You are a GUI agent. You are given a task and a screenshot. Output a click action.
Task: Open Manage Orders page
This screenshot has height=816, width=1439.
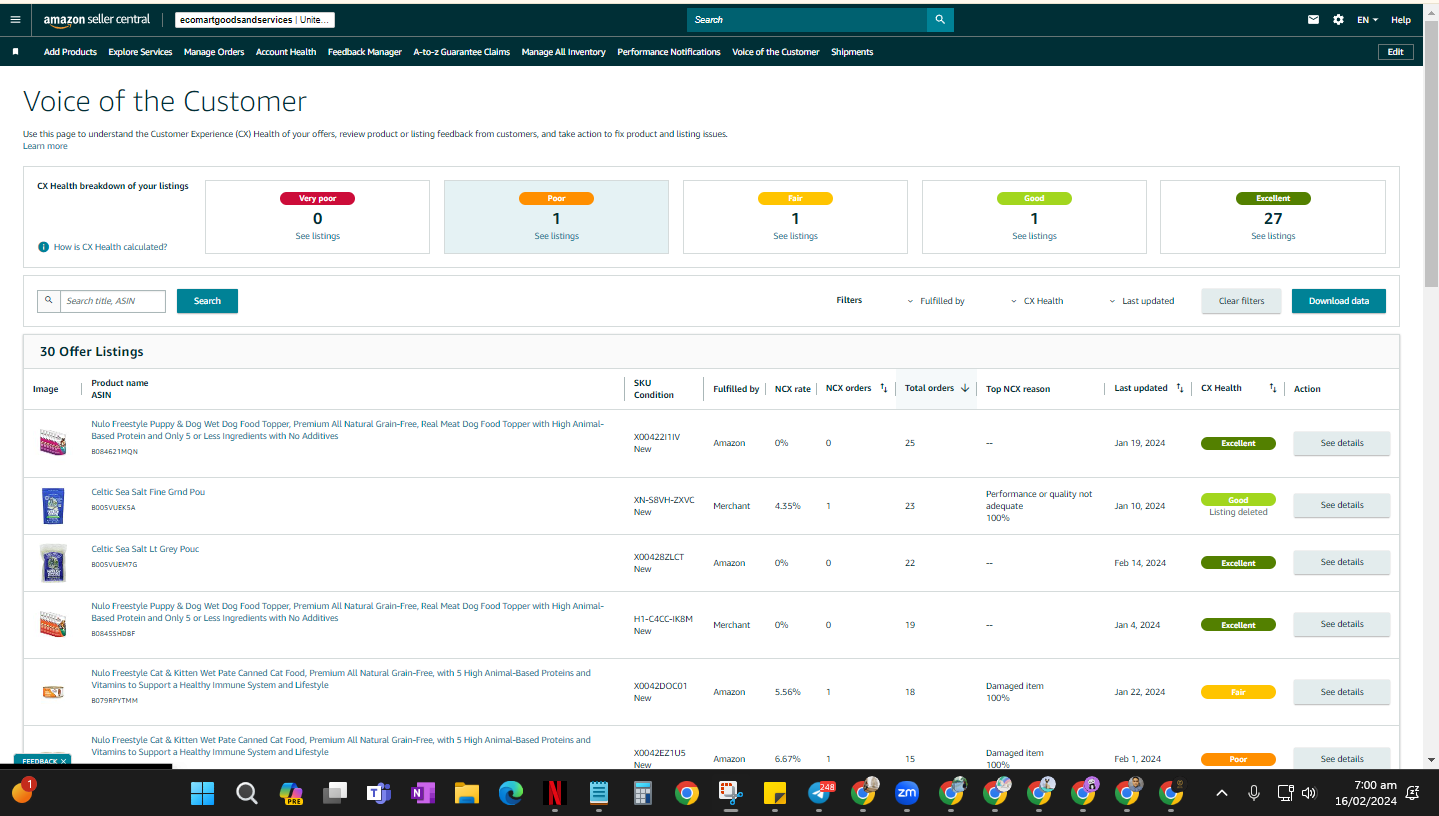(214, 52)
